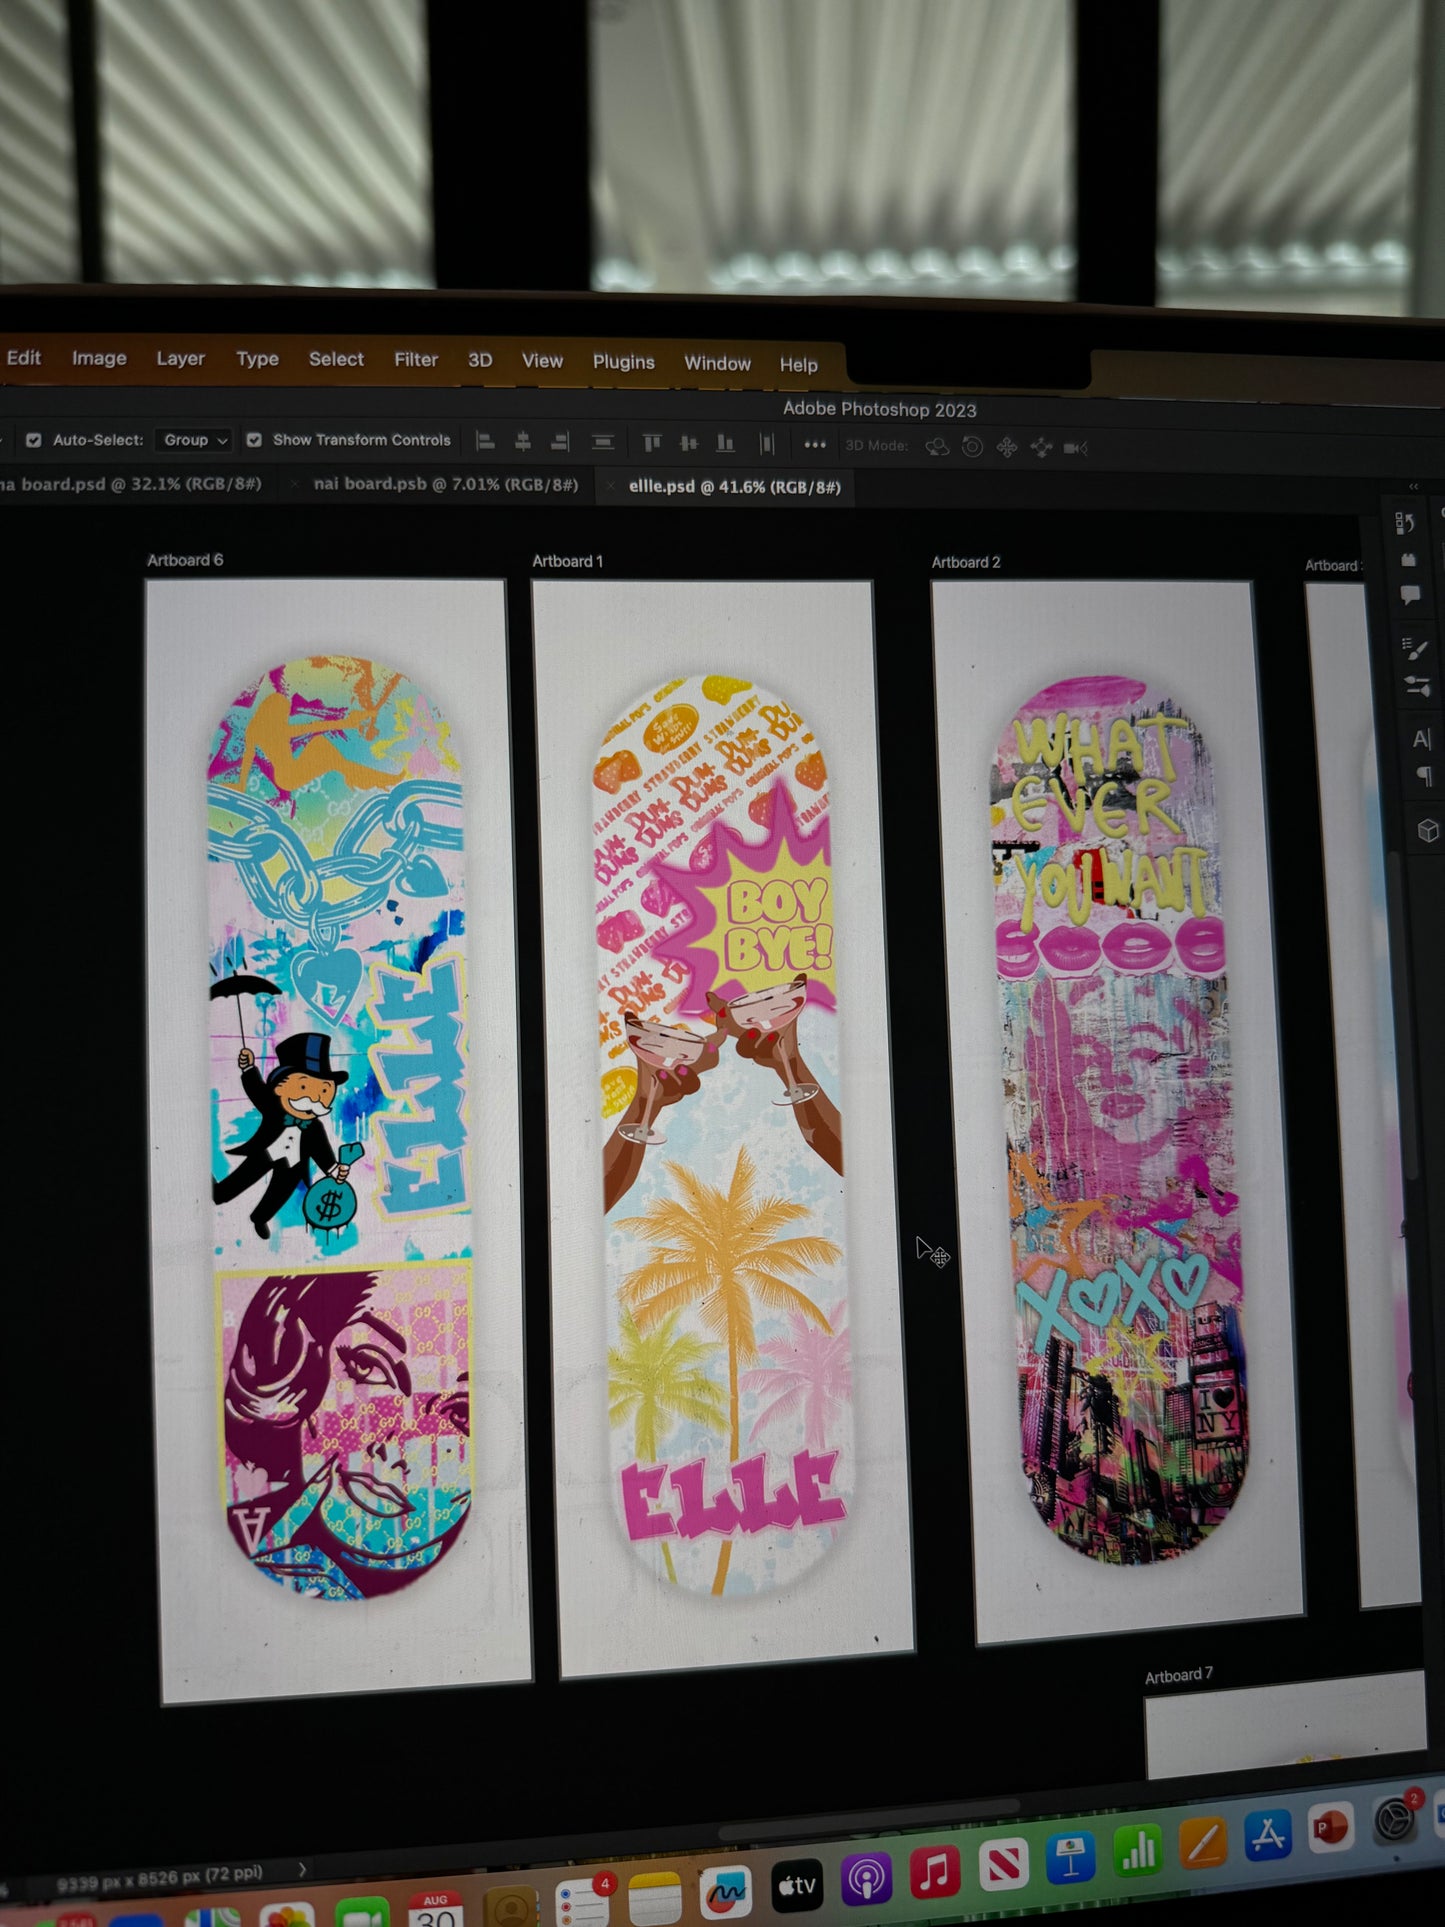Image resolution: width=1445 pixels, height=1927 pixels.
Task: Click Distribute vertically icon in options bar
Action: pos(602,442)
